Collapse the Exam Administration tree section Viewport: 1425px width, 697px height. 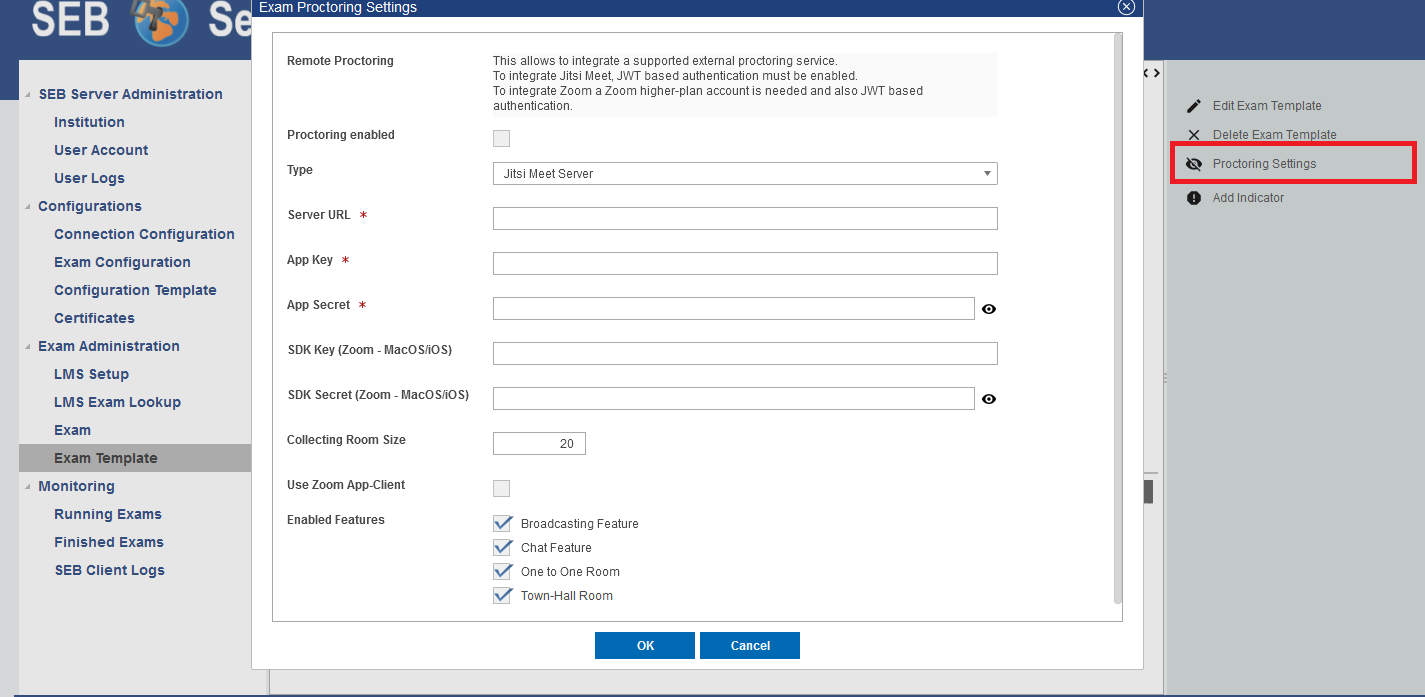[28, 347]
